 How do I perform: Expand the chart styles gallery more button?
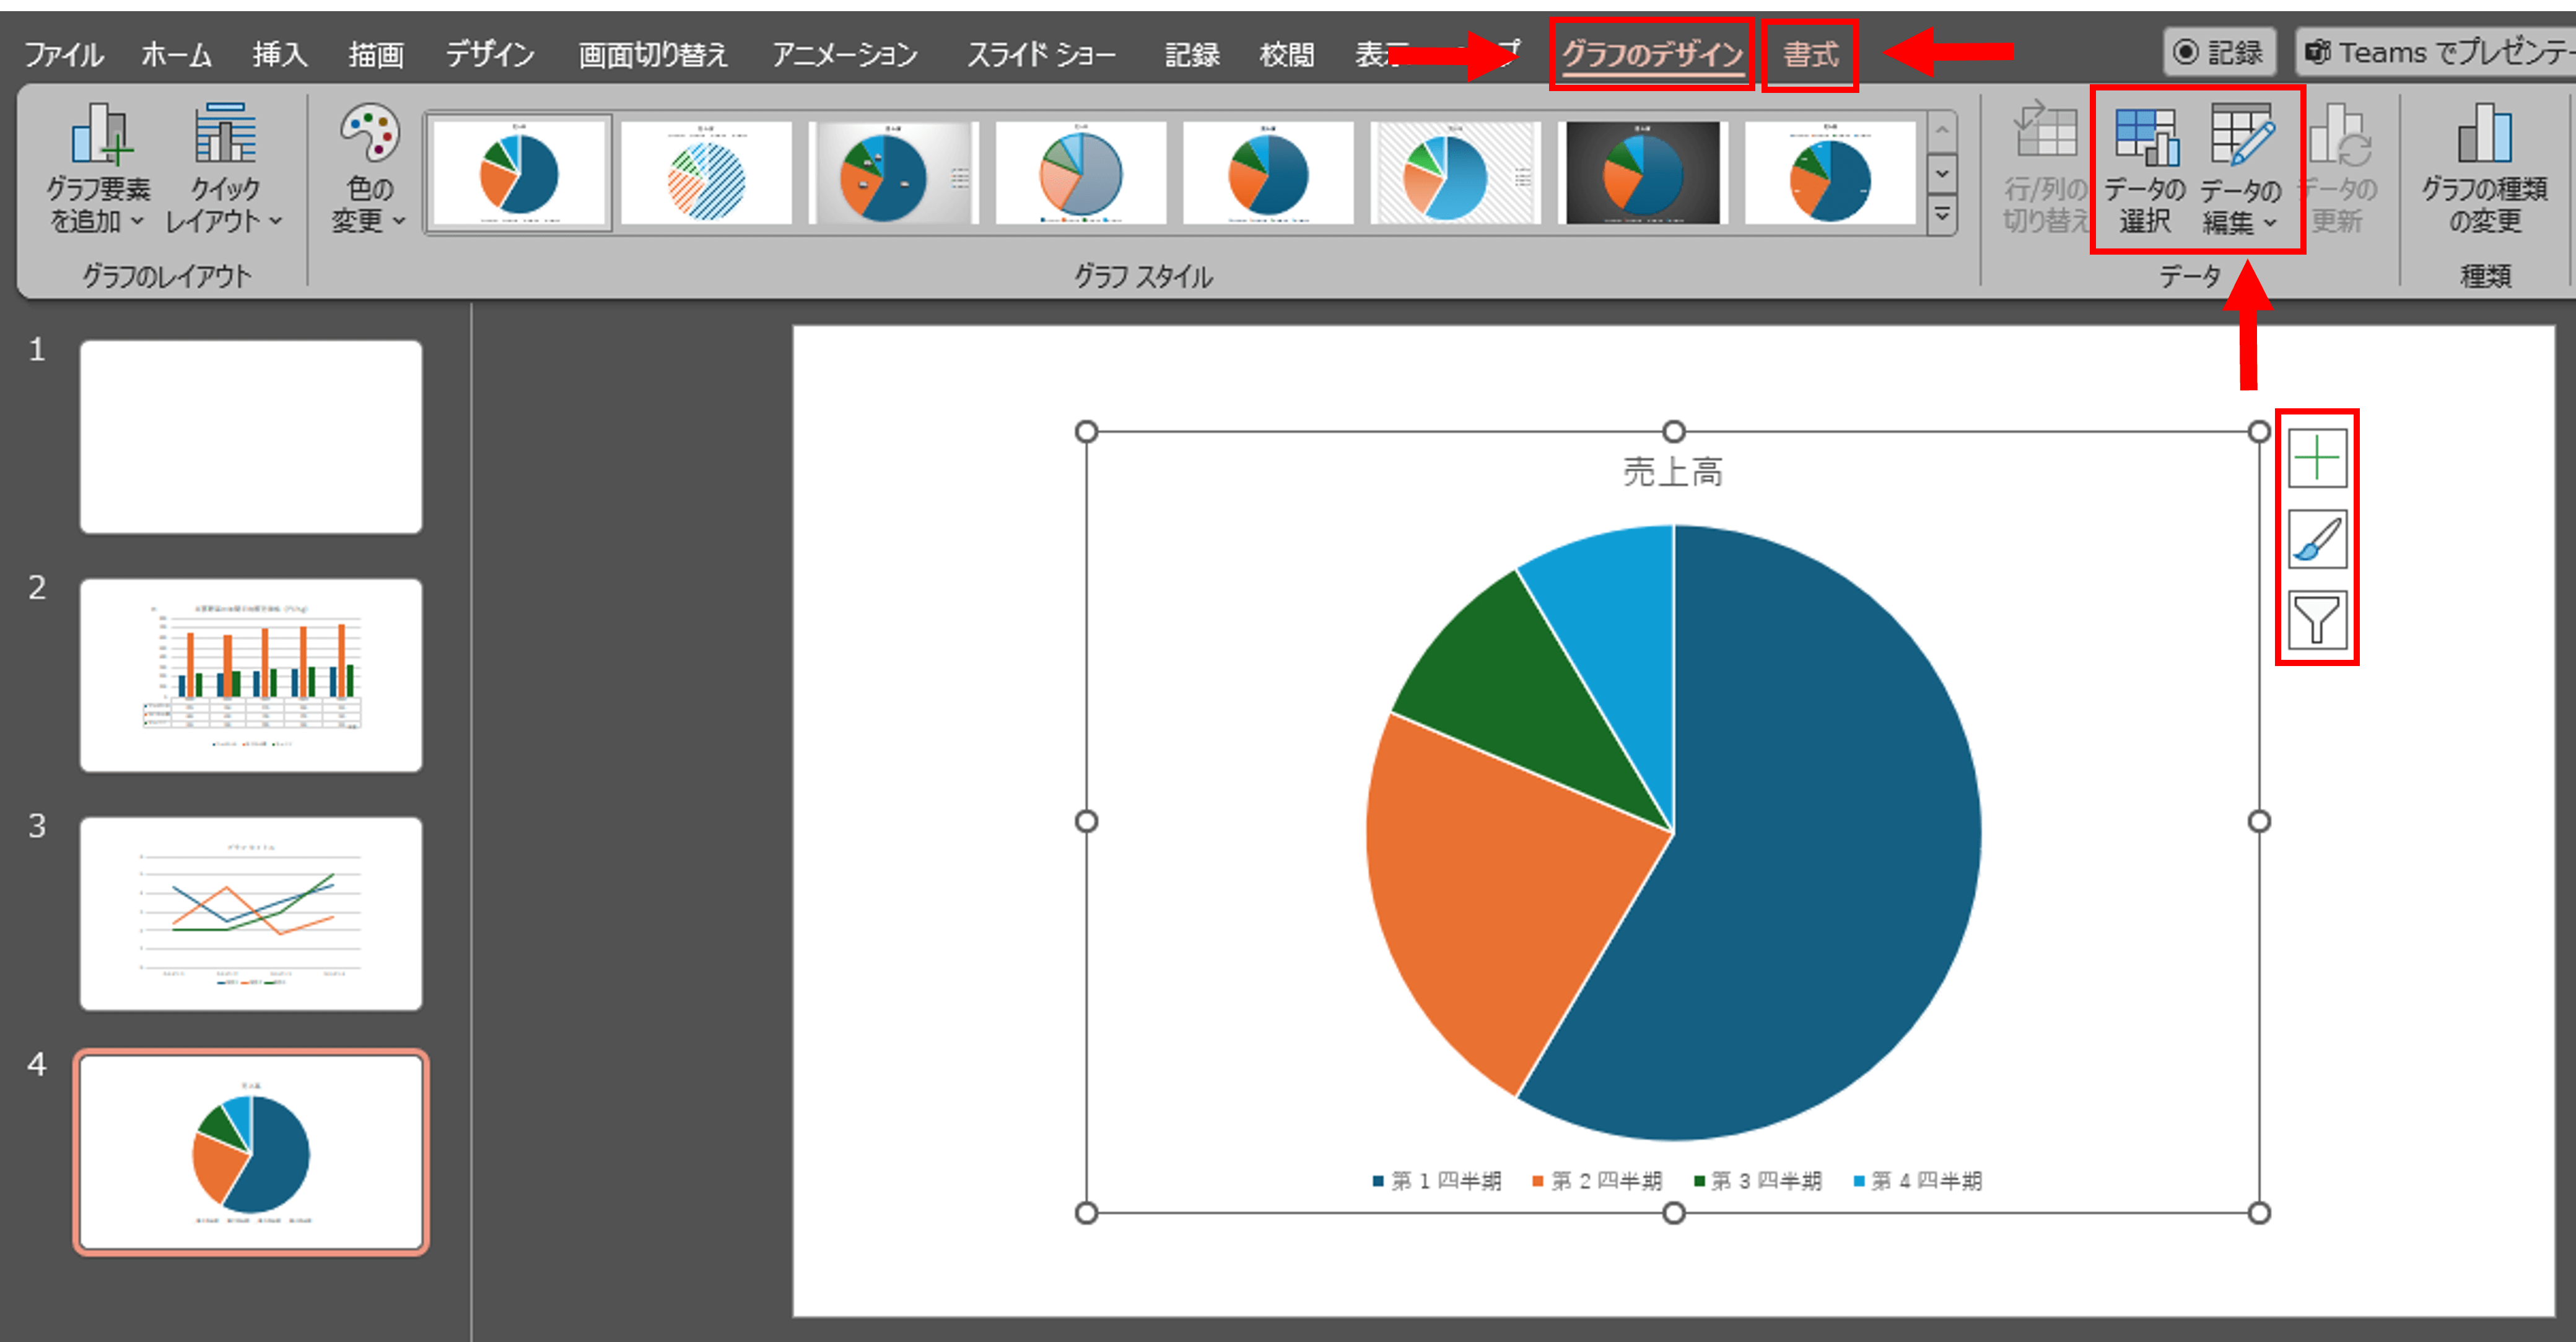tap(1942, 215)
